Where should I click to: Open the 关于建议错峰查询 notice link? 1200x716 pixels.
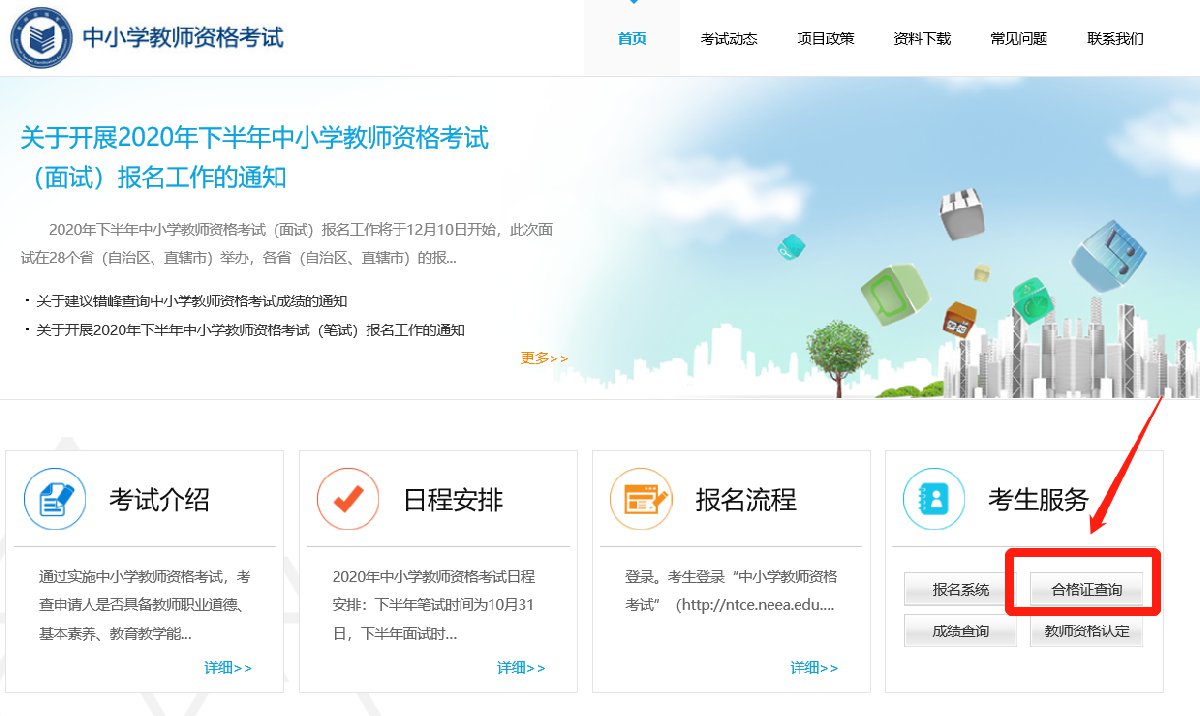pyautogui.click(x=192, y=301)
